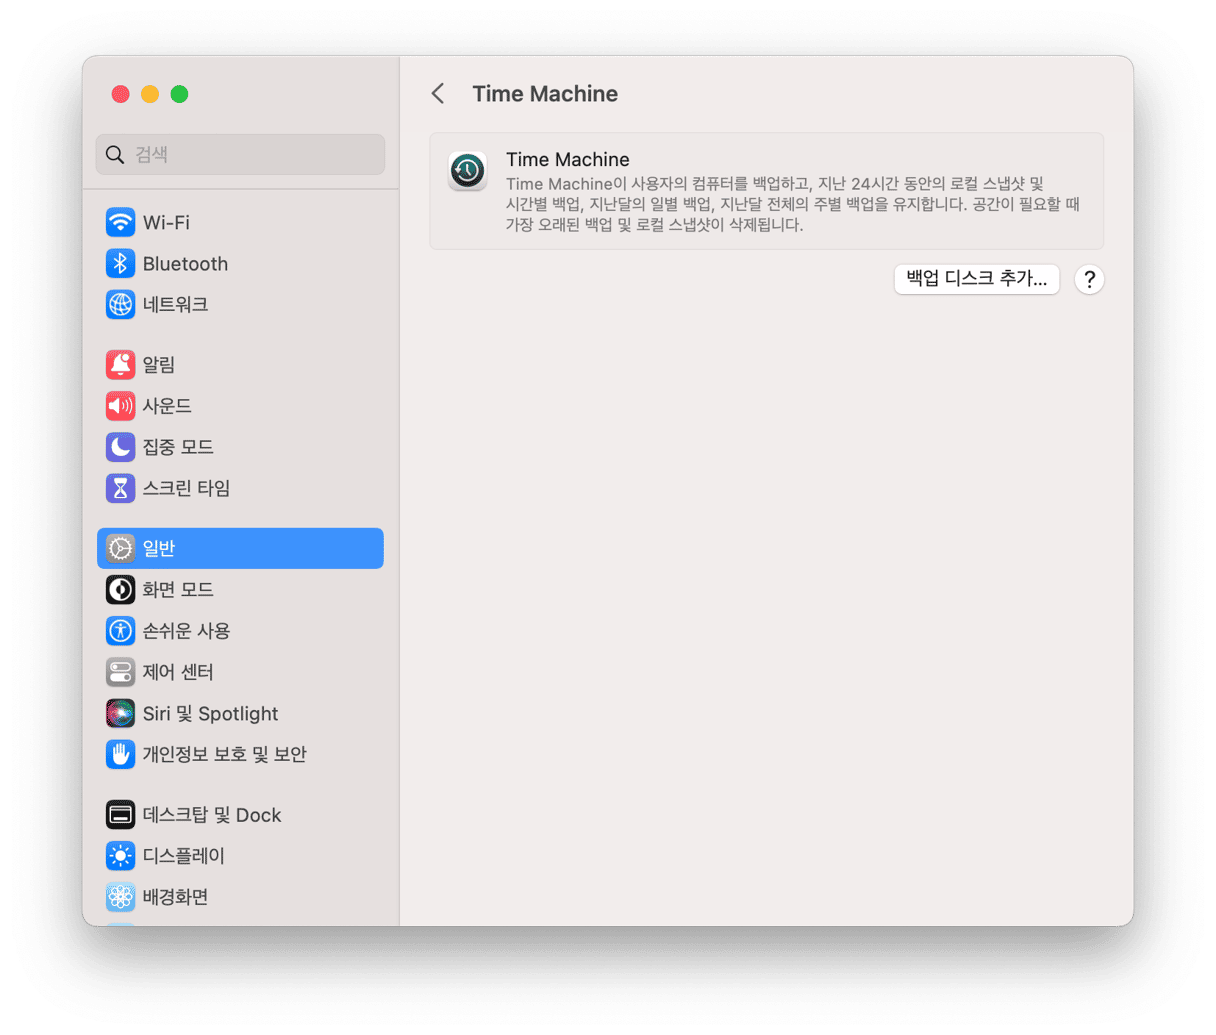Click the Wi-Fi icon in sidebar
Viewport: 1216px width, 1035px height.
[x=120, y=222]
